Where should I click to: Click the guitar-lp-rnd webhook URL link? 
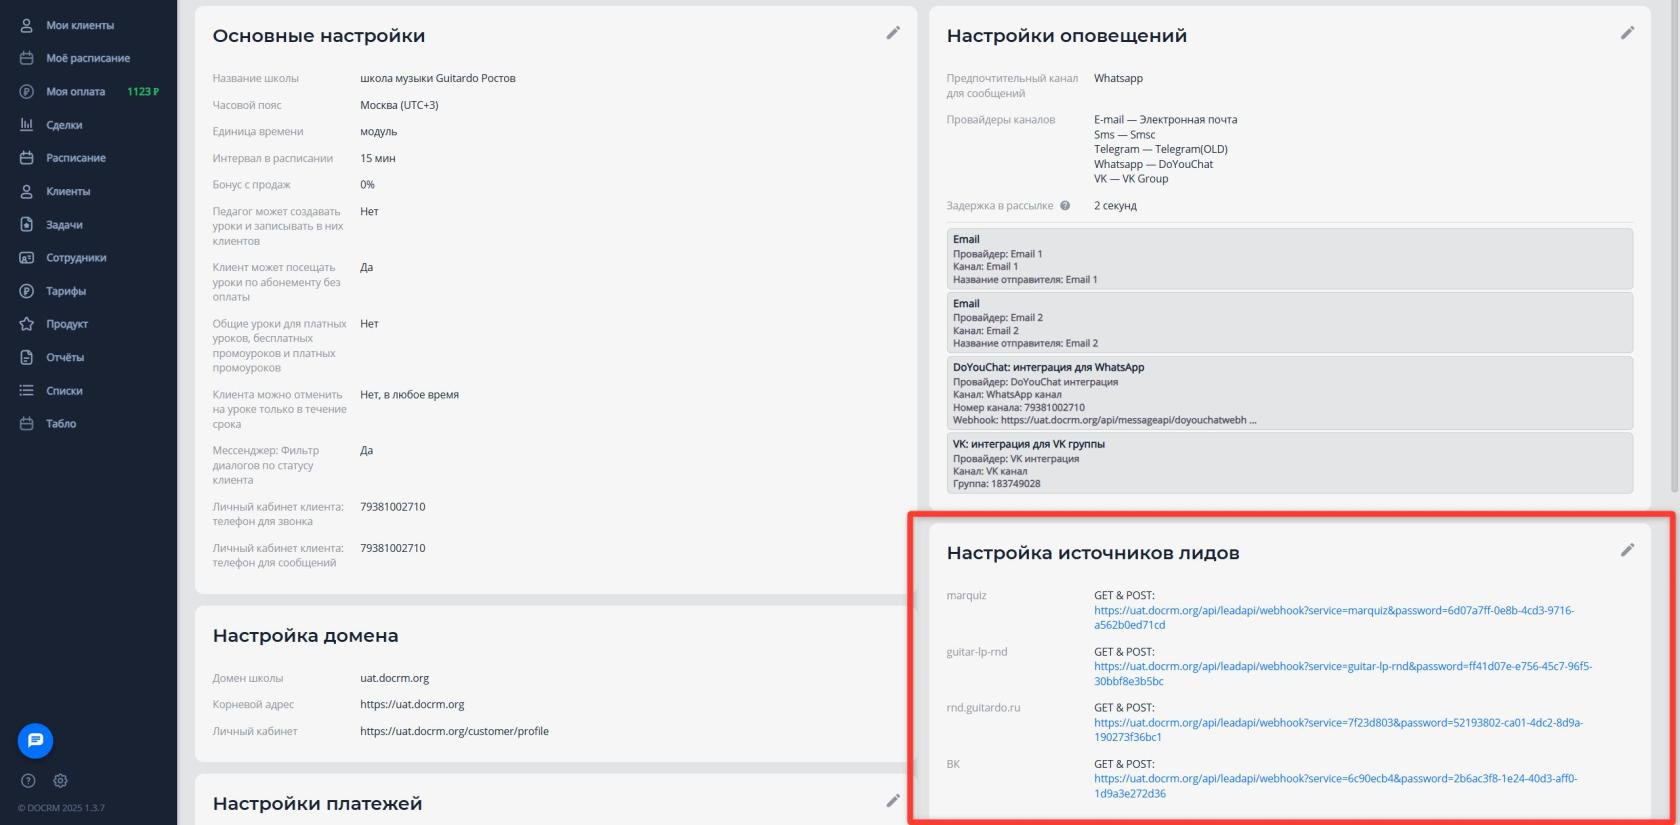click(x=1342, y=667)
